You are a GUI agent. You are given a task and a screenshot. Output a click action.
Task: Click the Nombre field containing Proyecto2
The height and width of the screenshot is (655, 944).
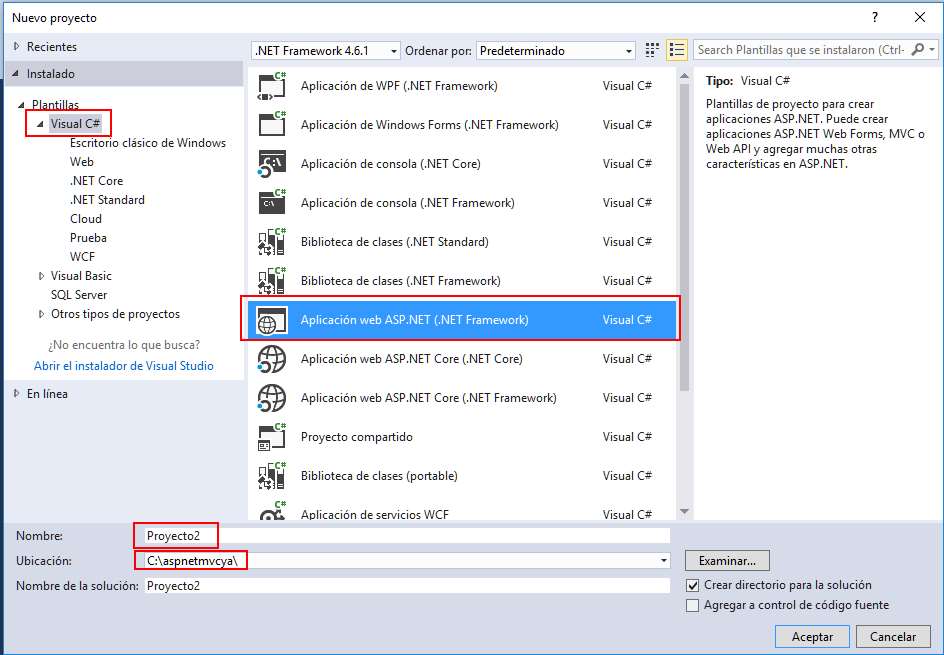tap(407, 536)
